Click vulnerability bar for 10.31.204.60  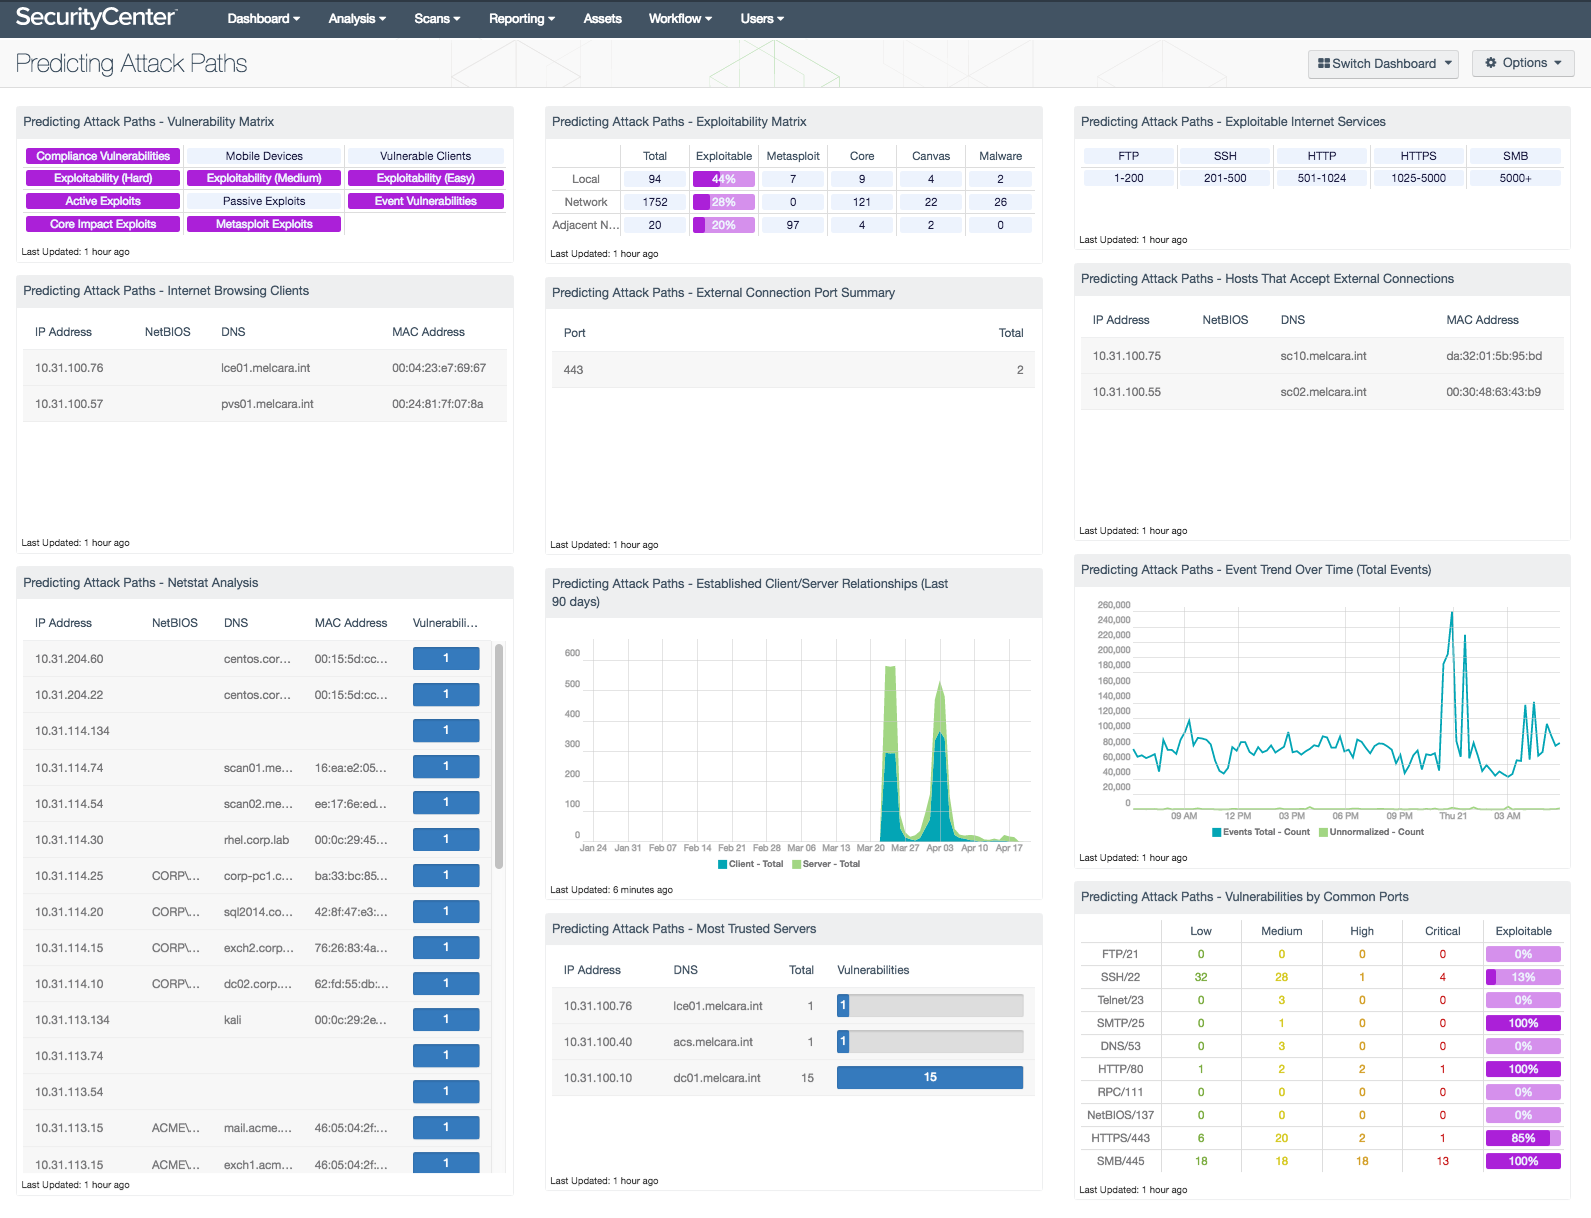coord(446,658)
